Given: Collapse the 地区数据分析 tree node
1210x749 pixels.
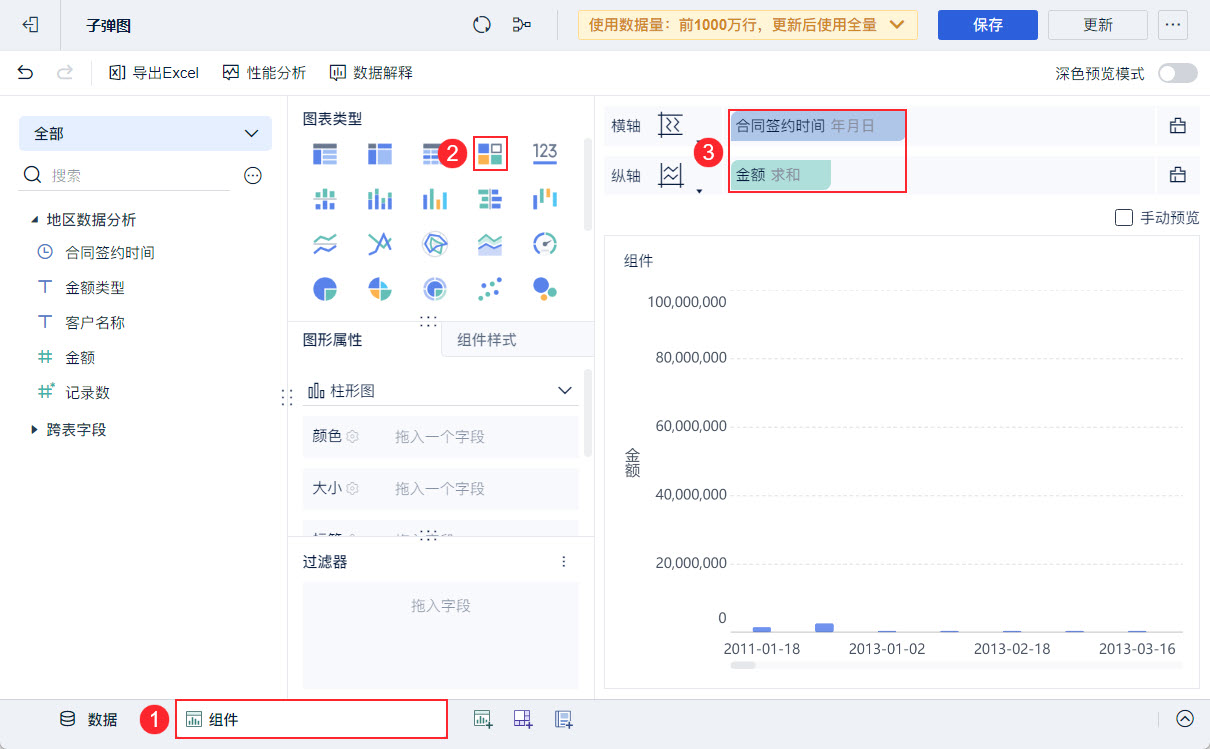Looking at the screenshot, I should click(35, 220).
